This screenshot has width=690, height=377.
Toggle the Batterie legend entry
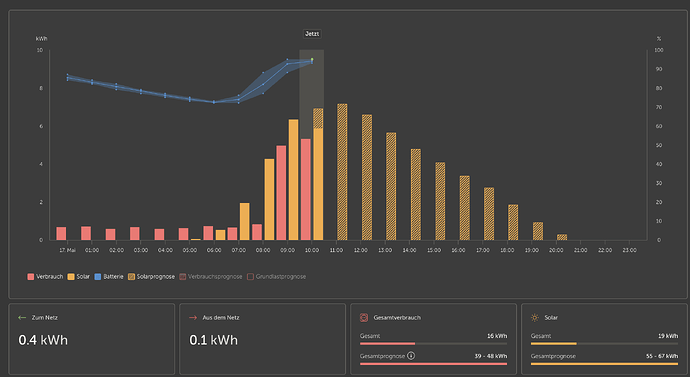pyautogui.click(x=109, y=277)
